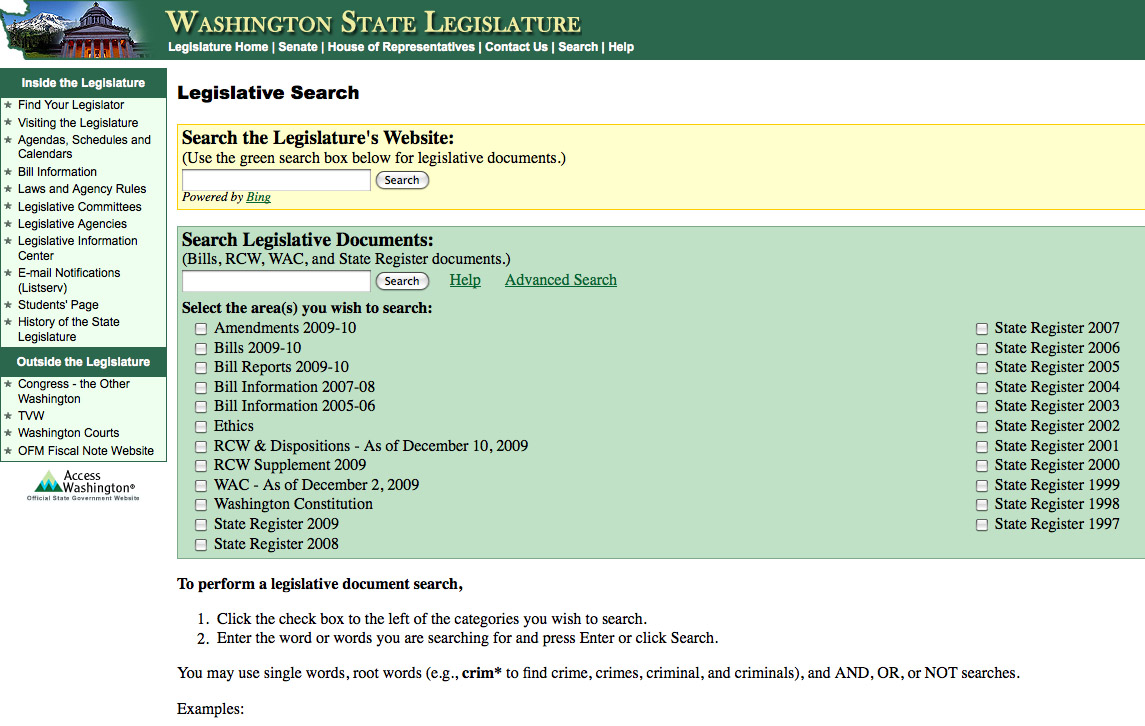Select the State Register 1997 checkbox
The width and height of the screenshot is (1145, 726).
[x=981, y=524]
